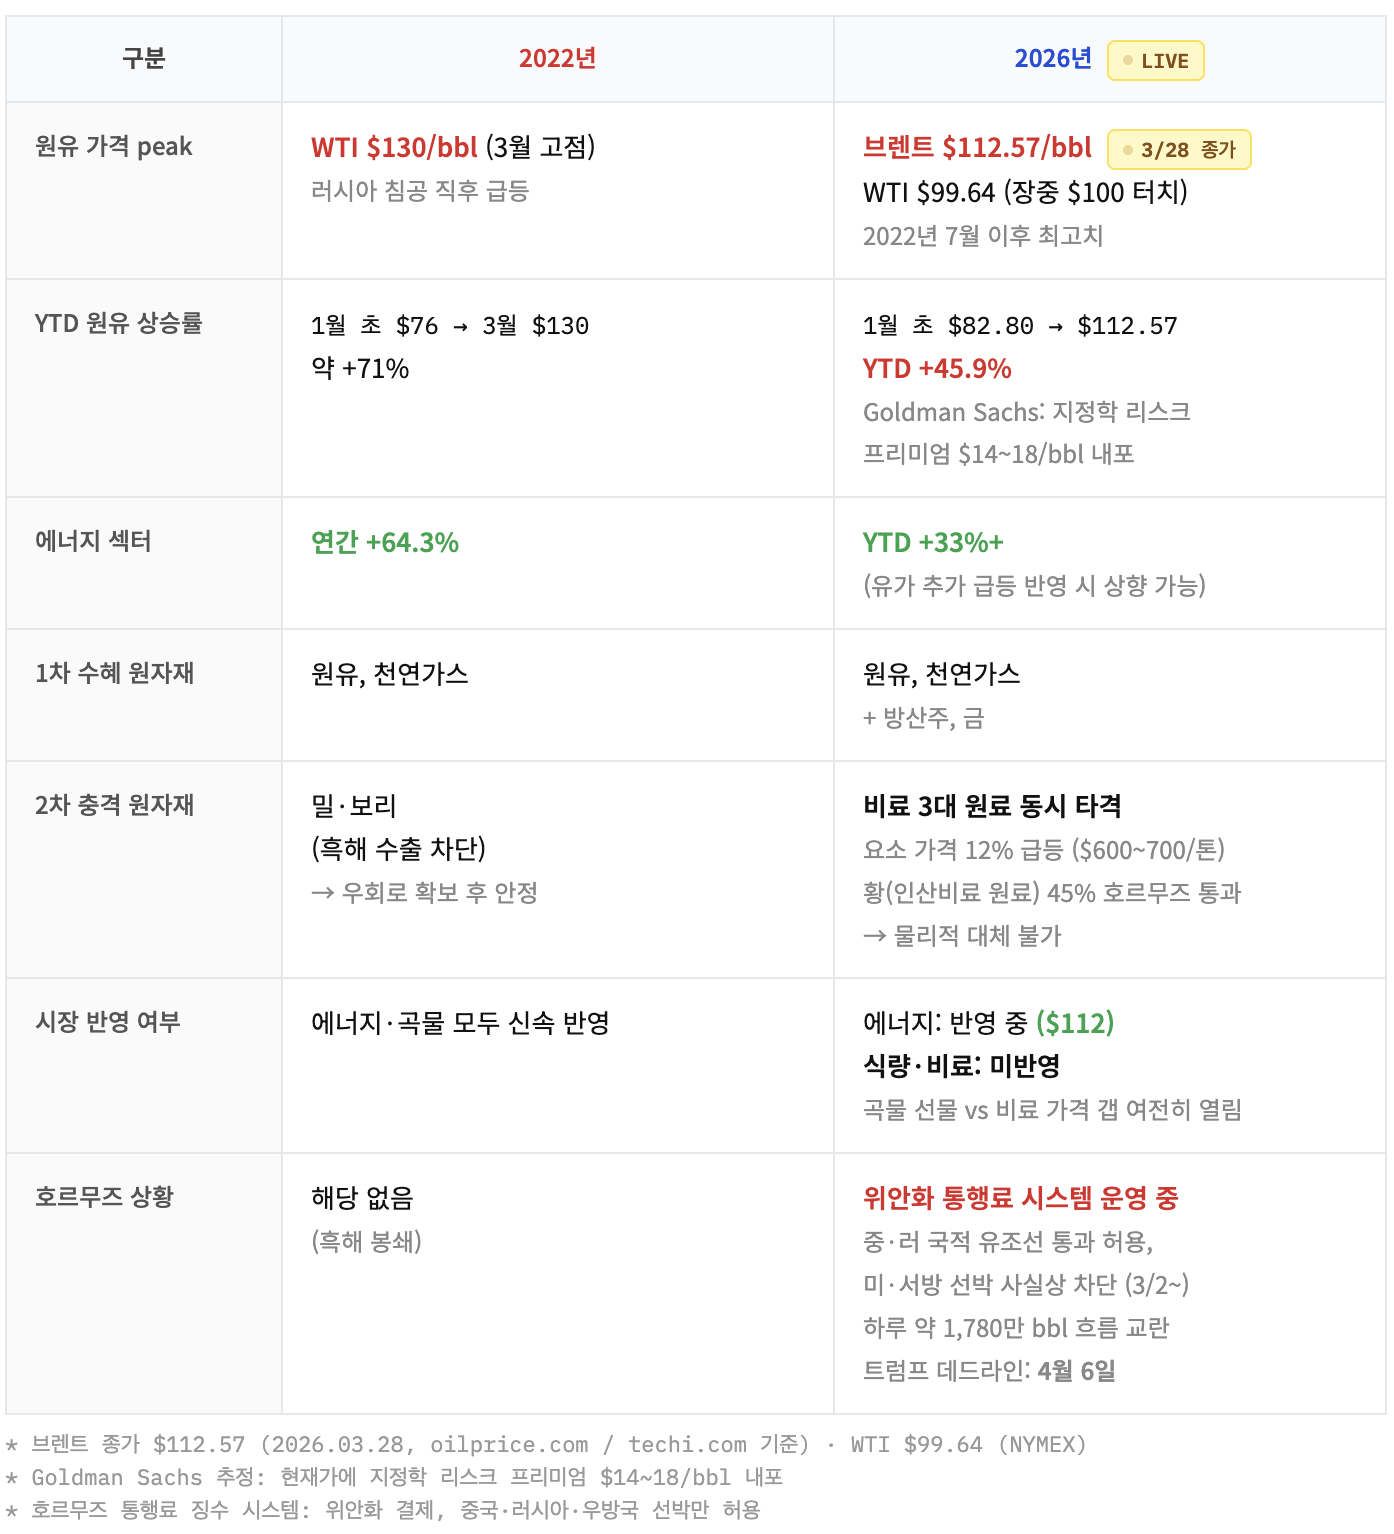Click the red 위안화 통행료 시스템 운영 중 text

tap(1020, 1198)
